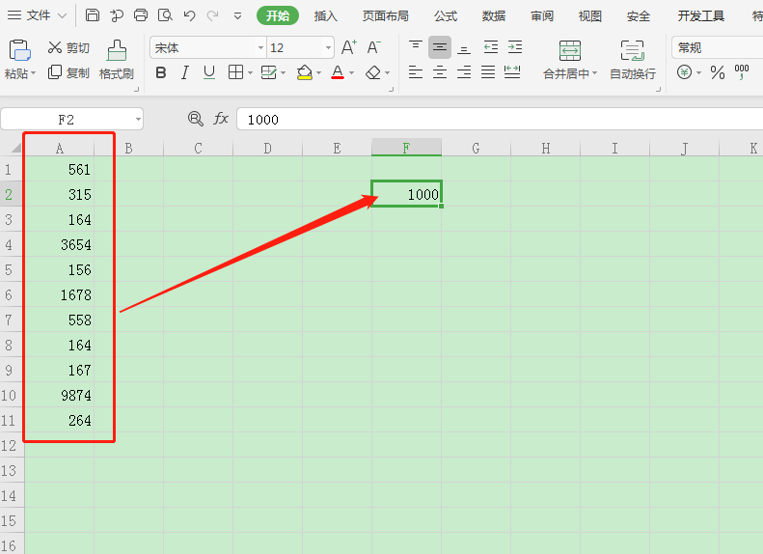This screenshot has width=763, height=554.
Task: Click the justify alignment icon
Action: coord(488,73)
